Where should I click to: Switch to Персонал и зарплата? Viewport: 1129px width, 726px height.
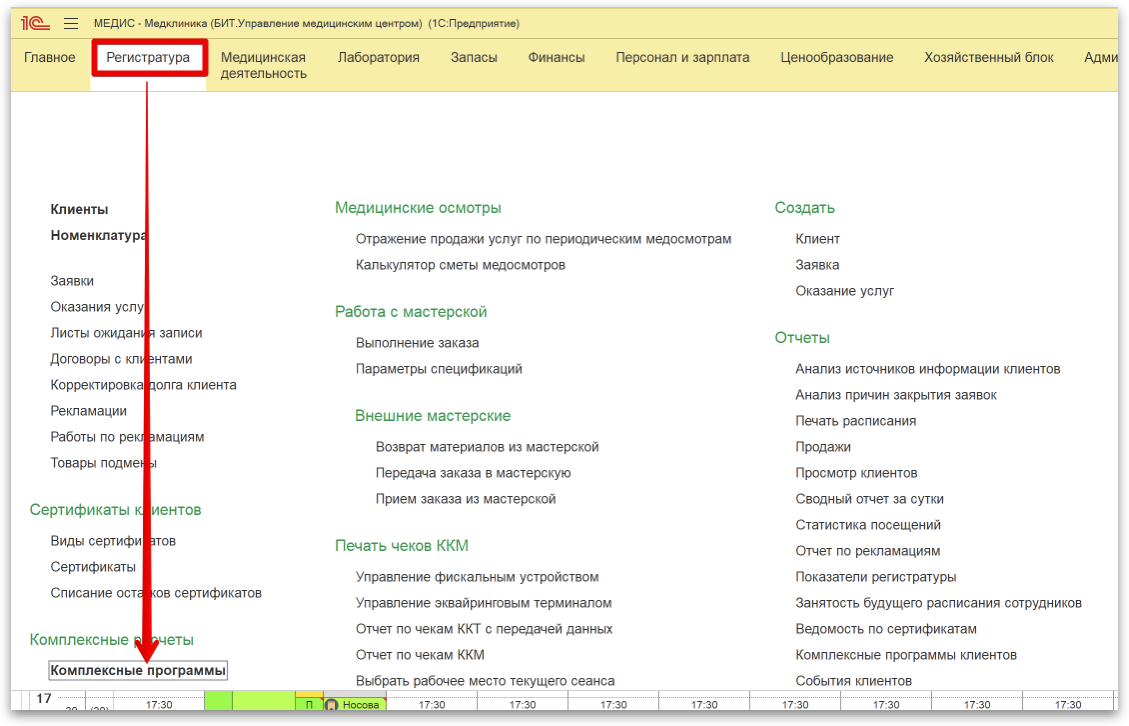[x=683, y=58]
